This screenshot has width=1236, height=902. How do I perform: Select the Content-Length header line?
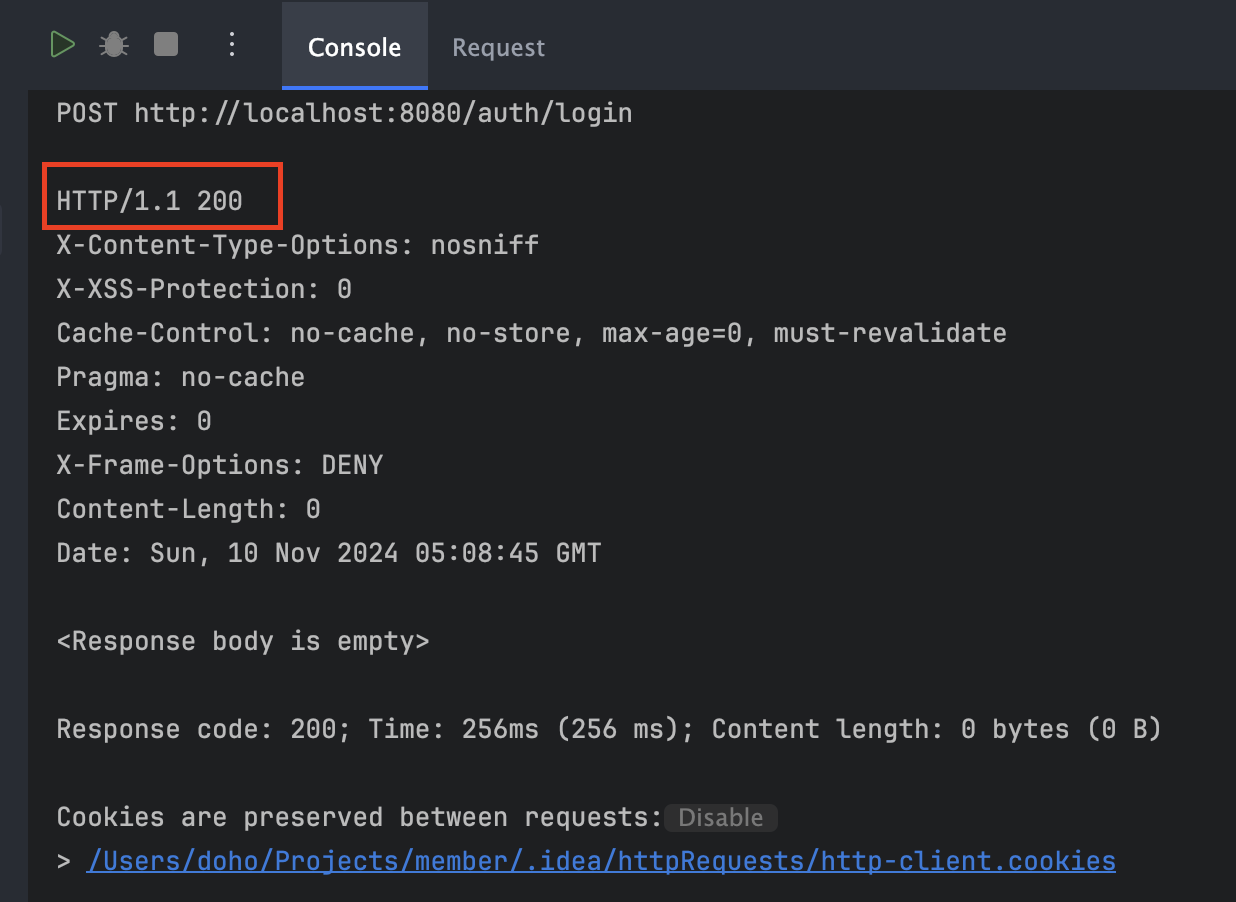(x=188, y=509)
